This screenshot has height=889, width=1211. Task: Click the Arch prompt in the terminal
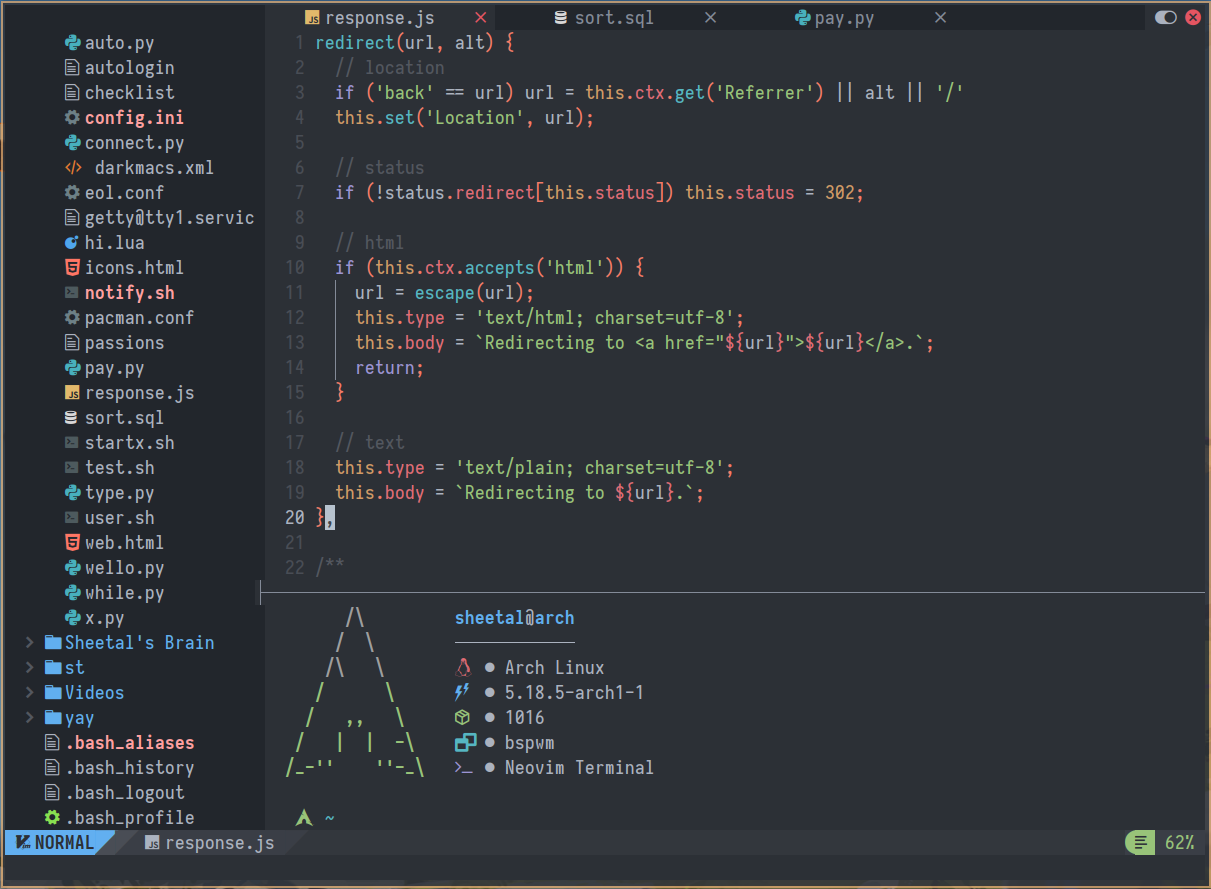[x=304, y=818]
